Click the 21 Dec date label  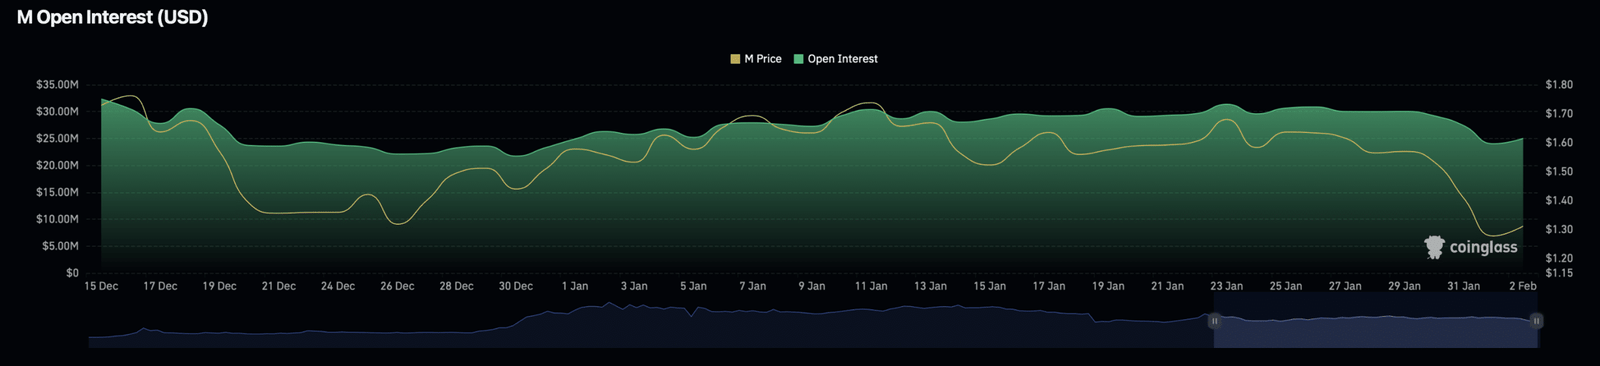coord(279,286)
